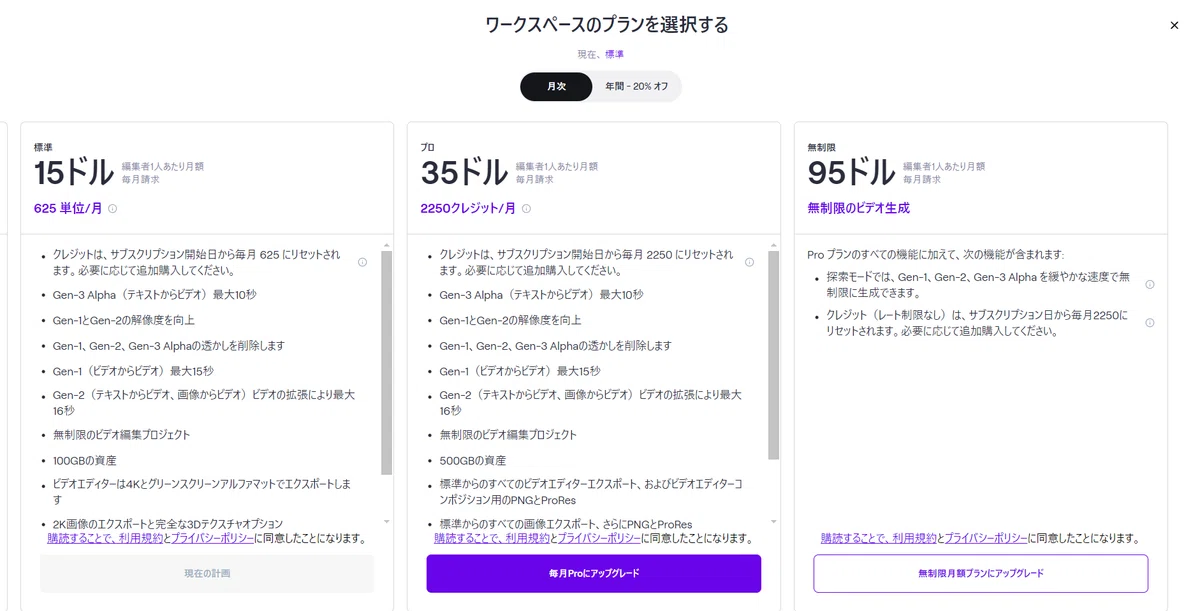Open プライバシーポリシー link under Pro plan

tap(599, 538)
